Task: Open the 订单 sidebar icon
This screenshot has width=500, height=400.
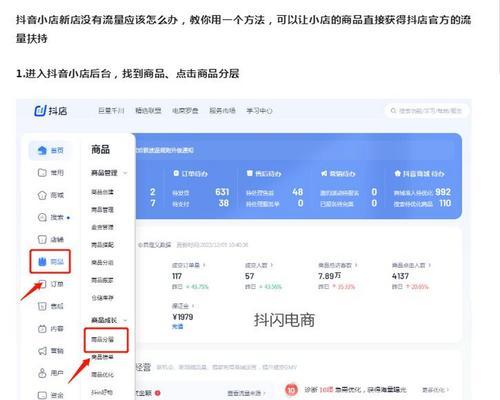Action: 42,284
